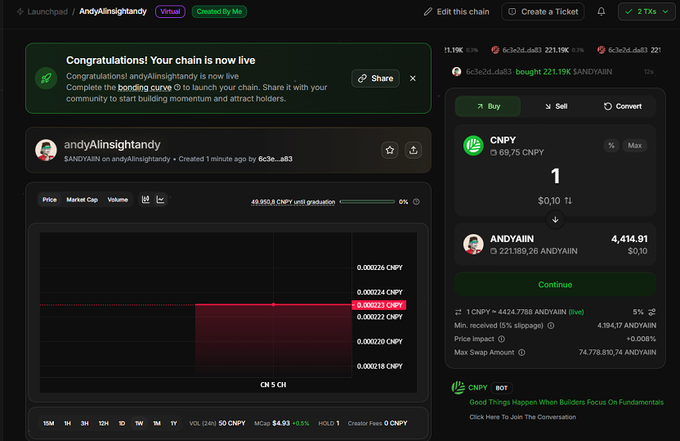This screenshot has height=441, width=680.
Task: Click Here To Join The Conversation
Action: (x=523, y=417)
